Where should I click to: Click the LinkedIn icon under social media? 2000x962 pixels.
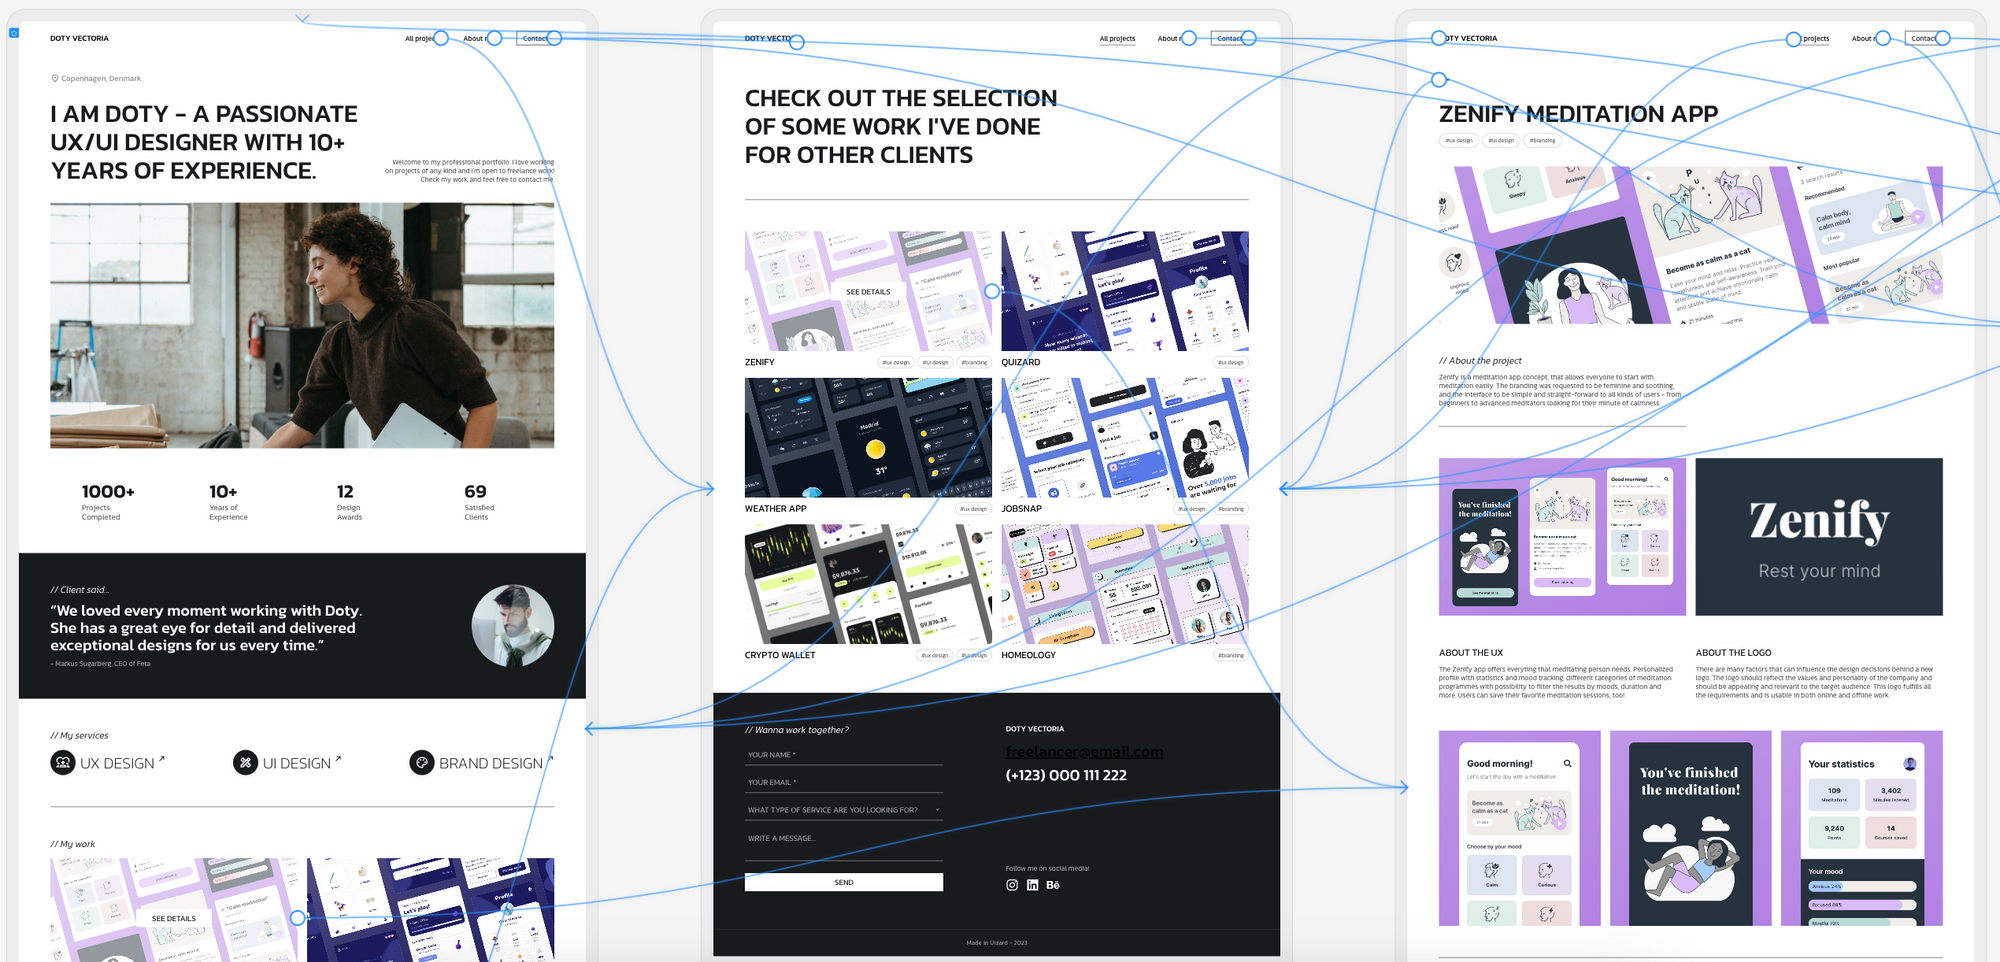pos(1032,885)
